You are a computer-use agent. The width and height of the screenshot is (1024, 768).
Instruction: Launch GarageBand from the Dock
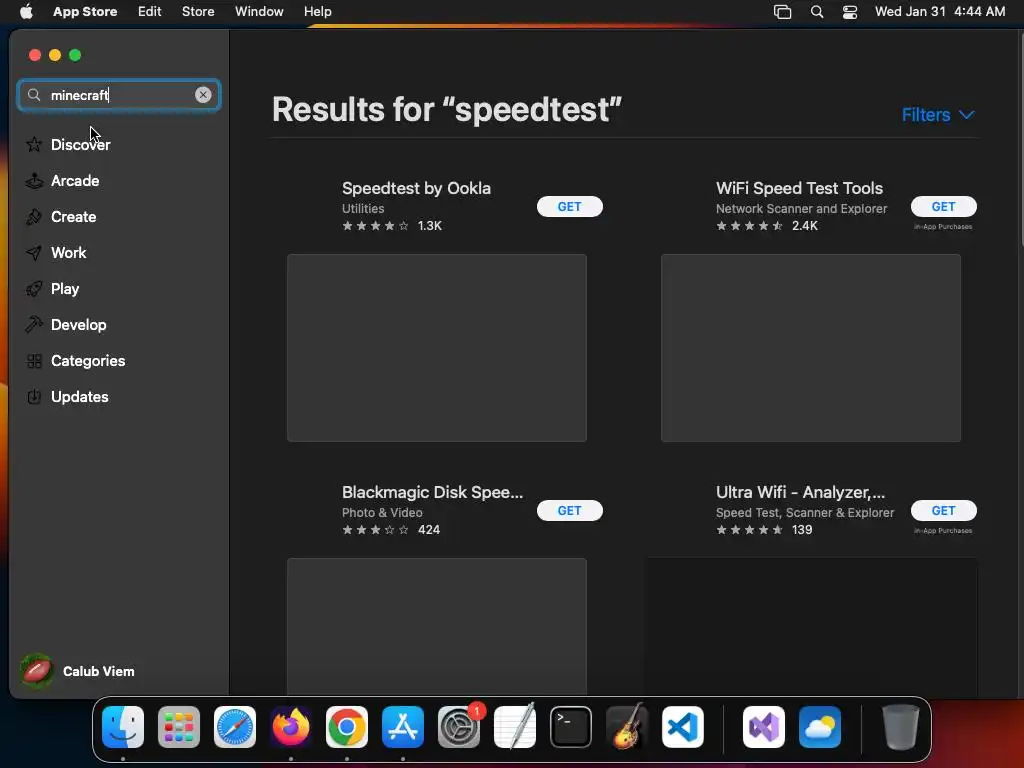tap(627, 727)
